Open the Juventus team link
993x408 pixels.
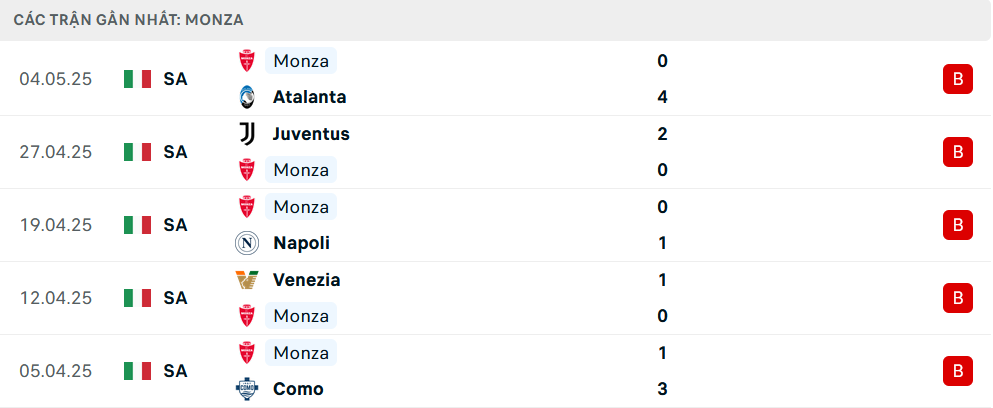pos(311,134)
